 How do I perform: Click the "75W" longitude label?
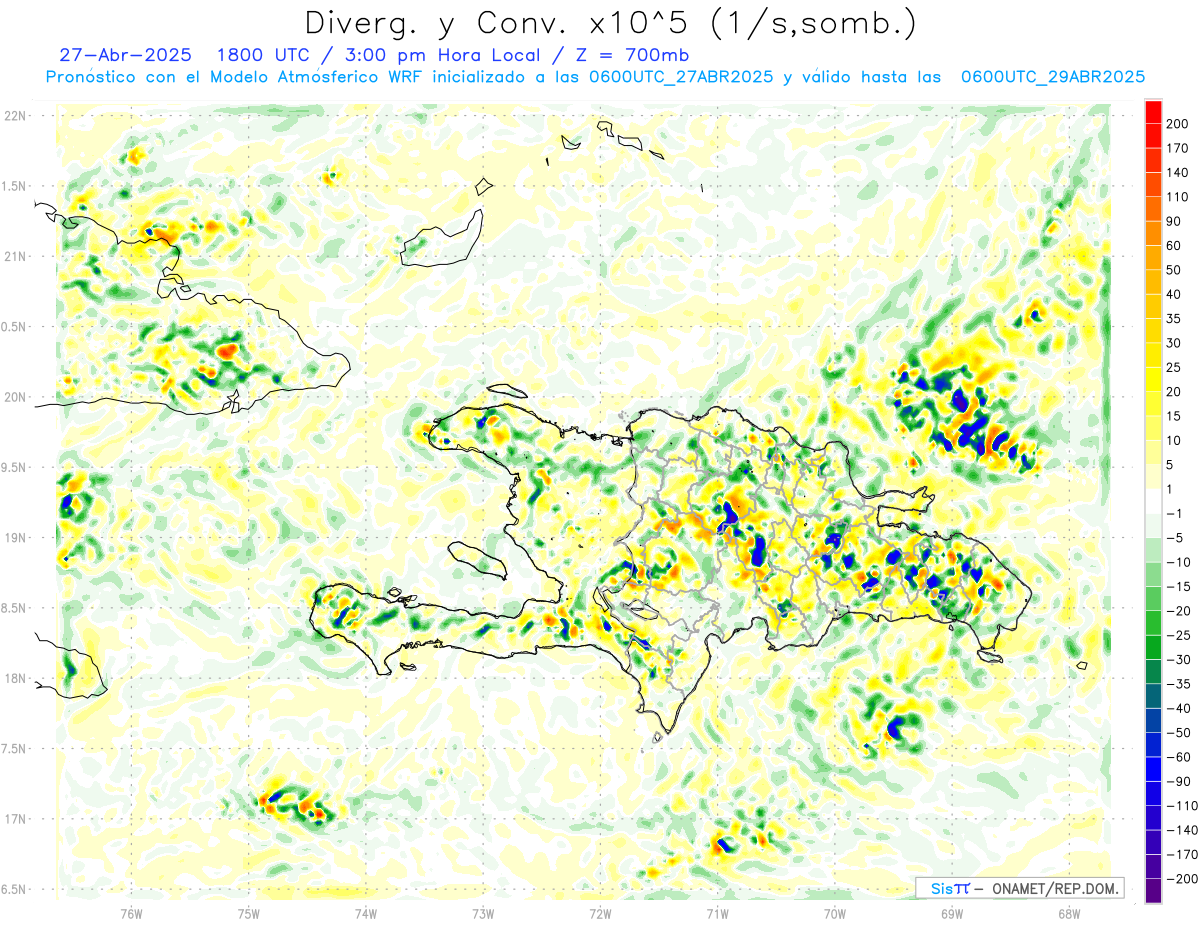(248, 914)
